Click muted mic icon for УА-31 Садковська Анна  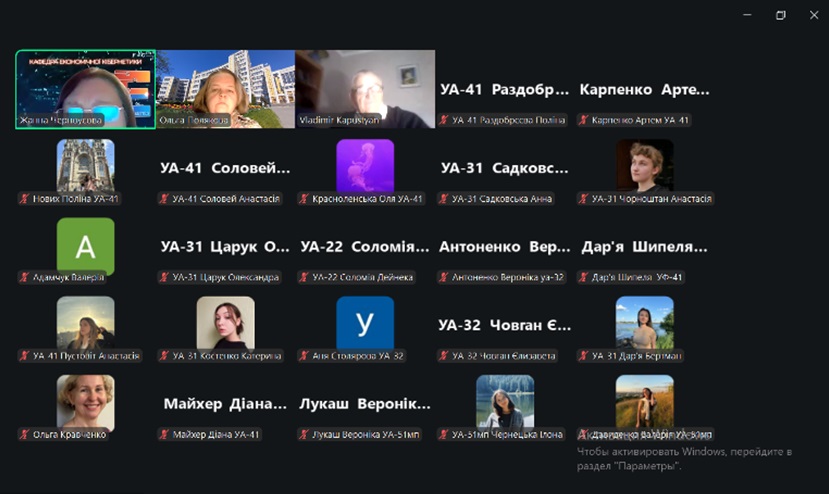[x=444, y=199]
